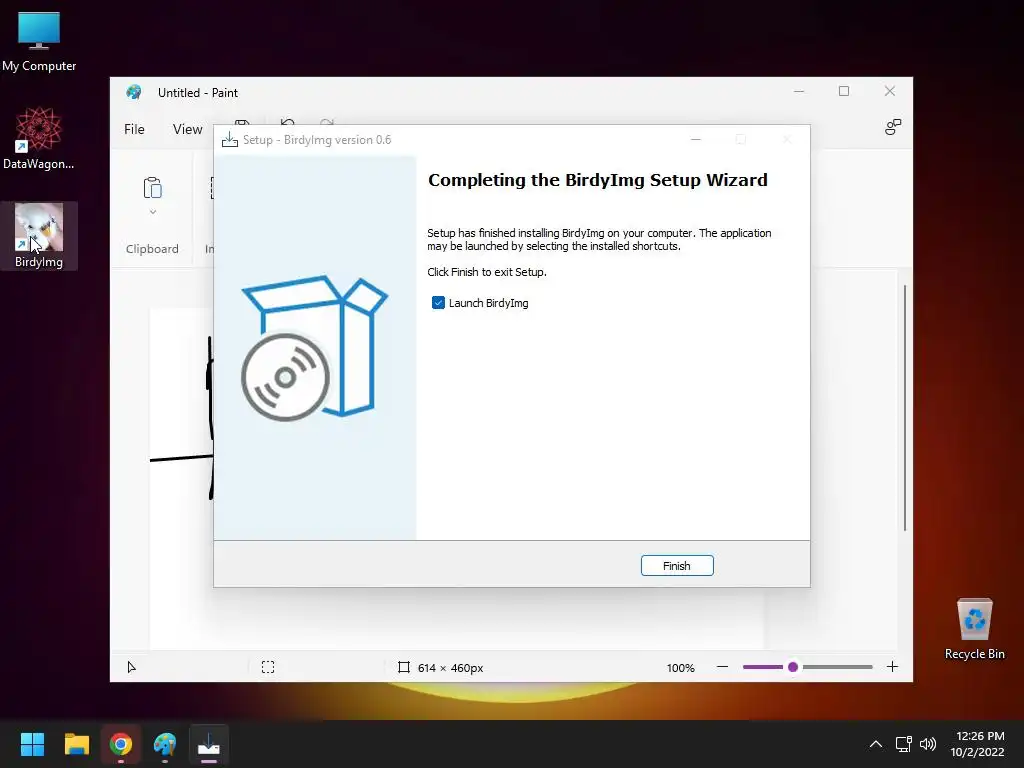Click the Paste clipboard icon in Paint
This screenshot has width=1024, height=768.
pos(152,188)
